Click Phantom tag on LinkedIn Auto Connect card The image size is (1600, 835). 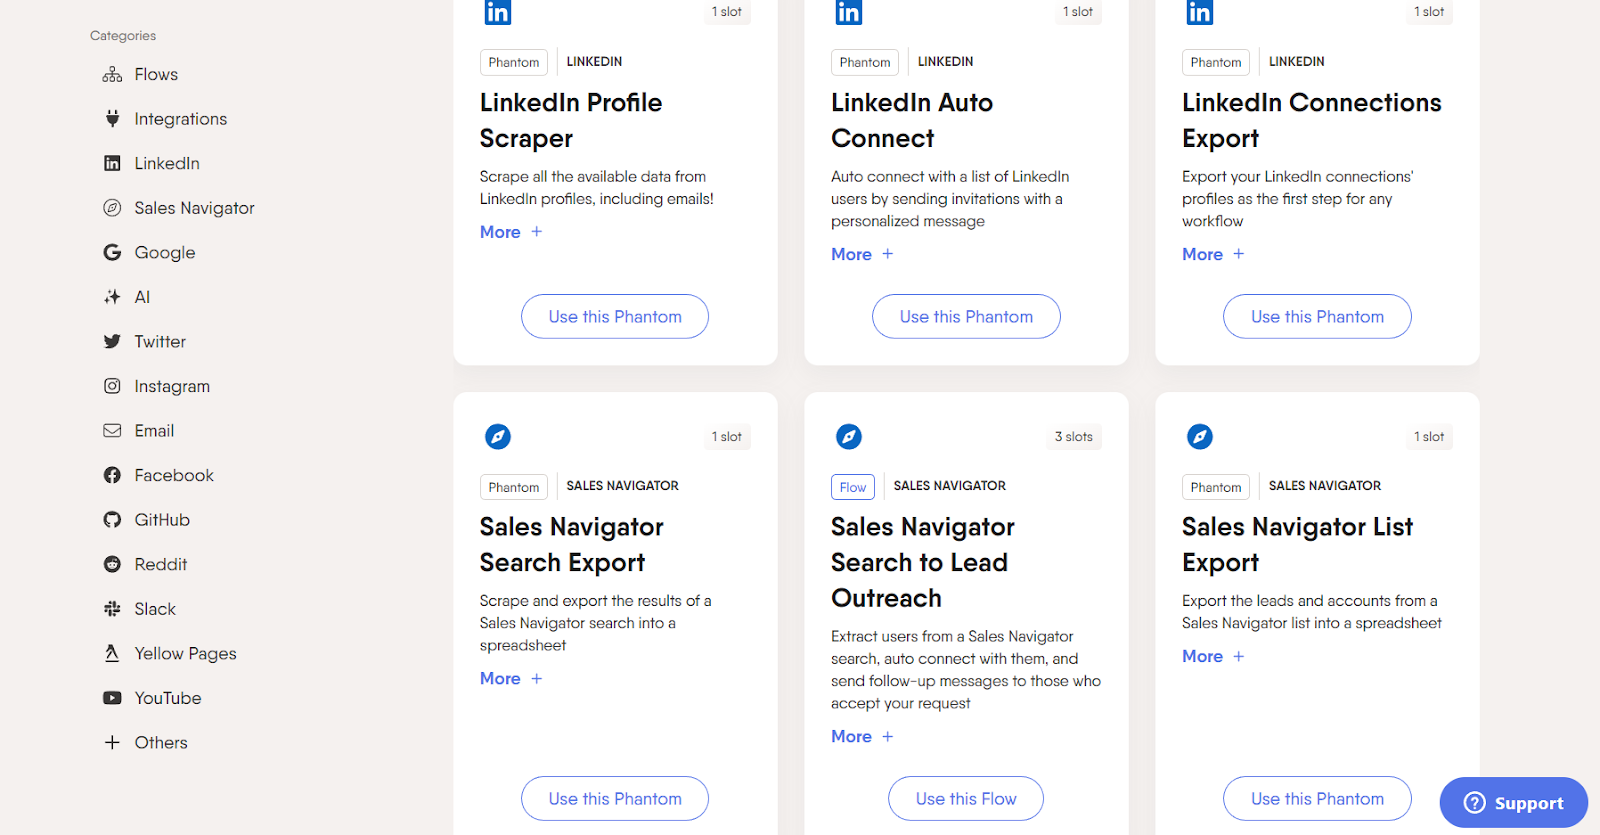865,62
